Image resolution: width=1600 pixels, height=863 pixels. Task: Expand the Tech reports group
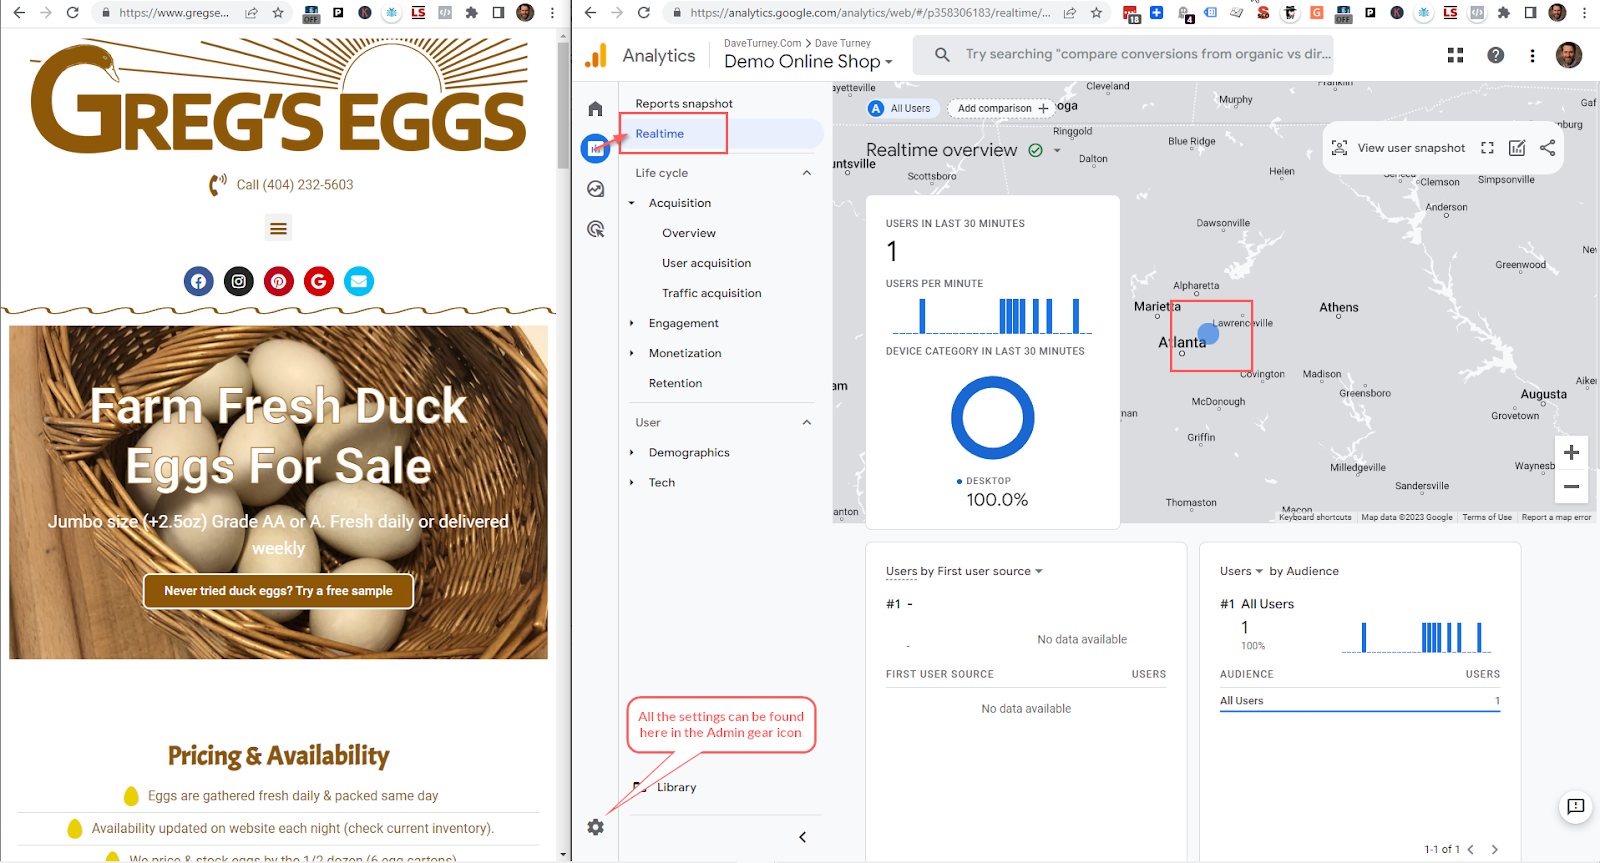631,483
